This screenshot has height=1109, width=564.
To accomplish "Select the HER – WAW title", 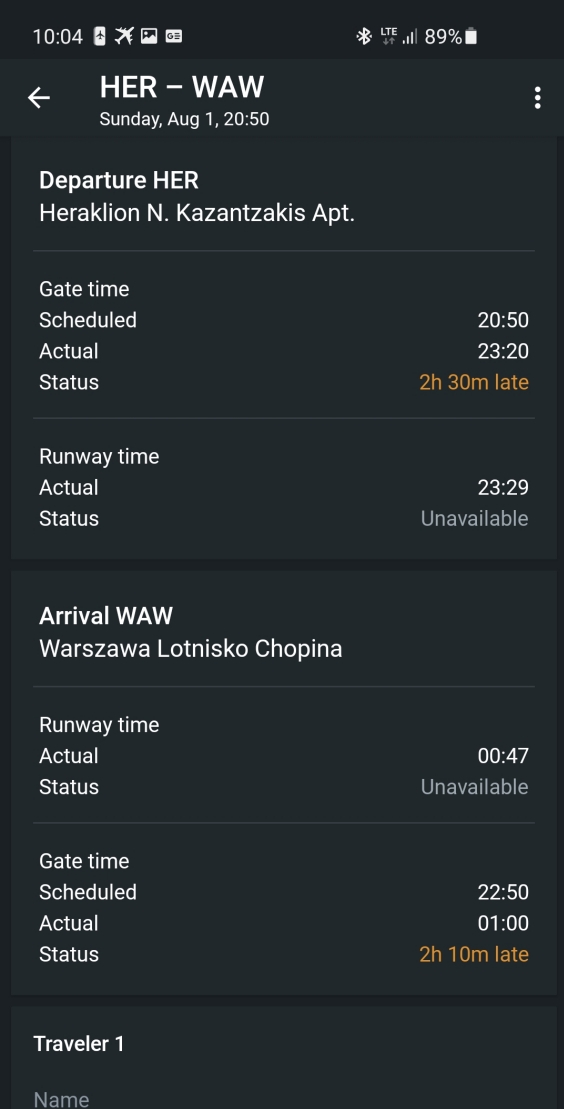I will pyautogui.click(x=182, y=87).
